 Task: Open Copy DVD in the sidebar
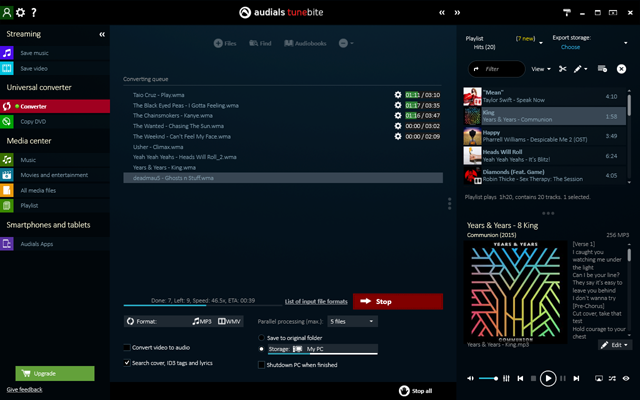click(34, 121)
